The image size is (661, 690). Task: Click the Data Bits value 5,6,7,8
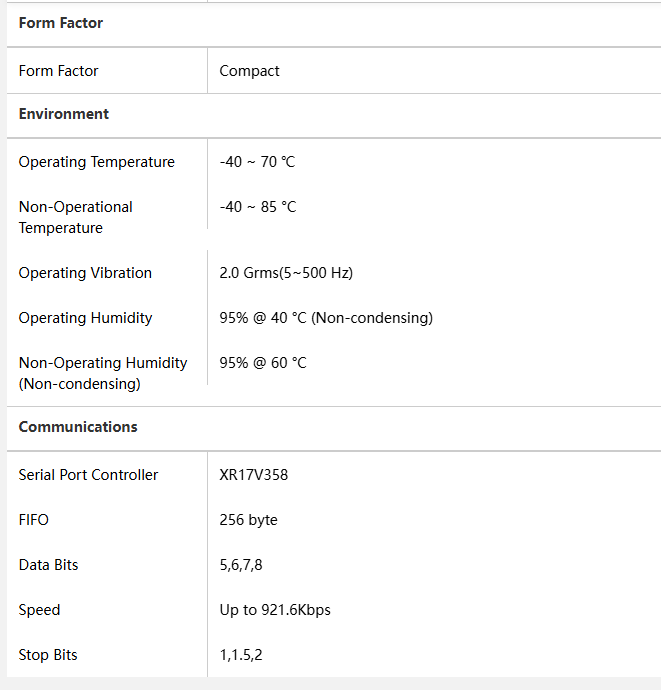(241, 565)
